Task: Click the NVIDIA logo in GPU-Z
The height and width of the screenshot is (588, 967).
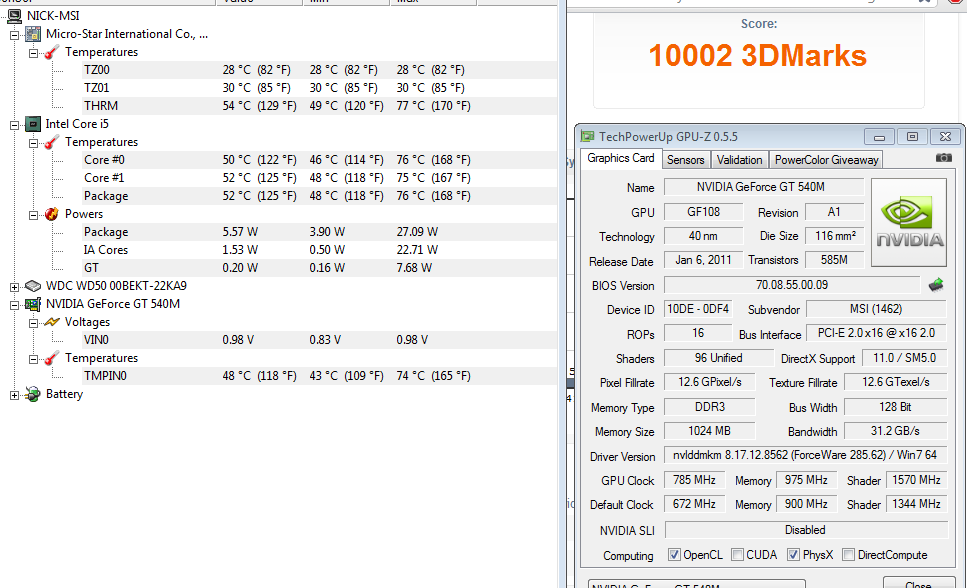Action: tap(909, 223)
